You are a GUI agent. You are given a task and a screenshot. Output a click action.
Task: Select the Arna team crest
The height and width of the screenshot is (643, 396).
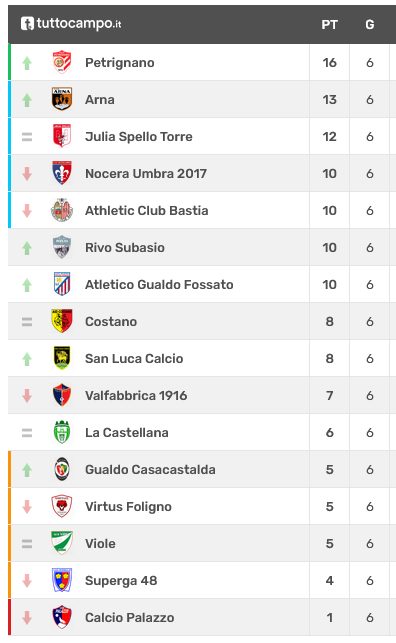pyautogui.click(x=62, y=99)
